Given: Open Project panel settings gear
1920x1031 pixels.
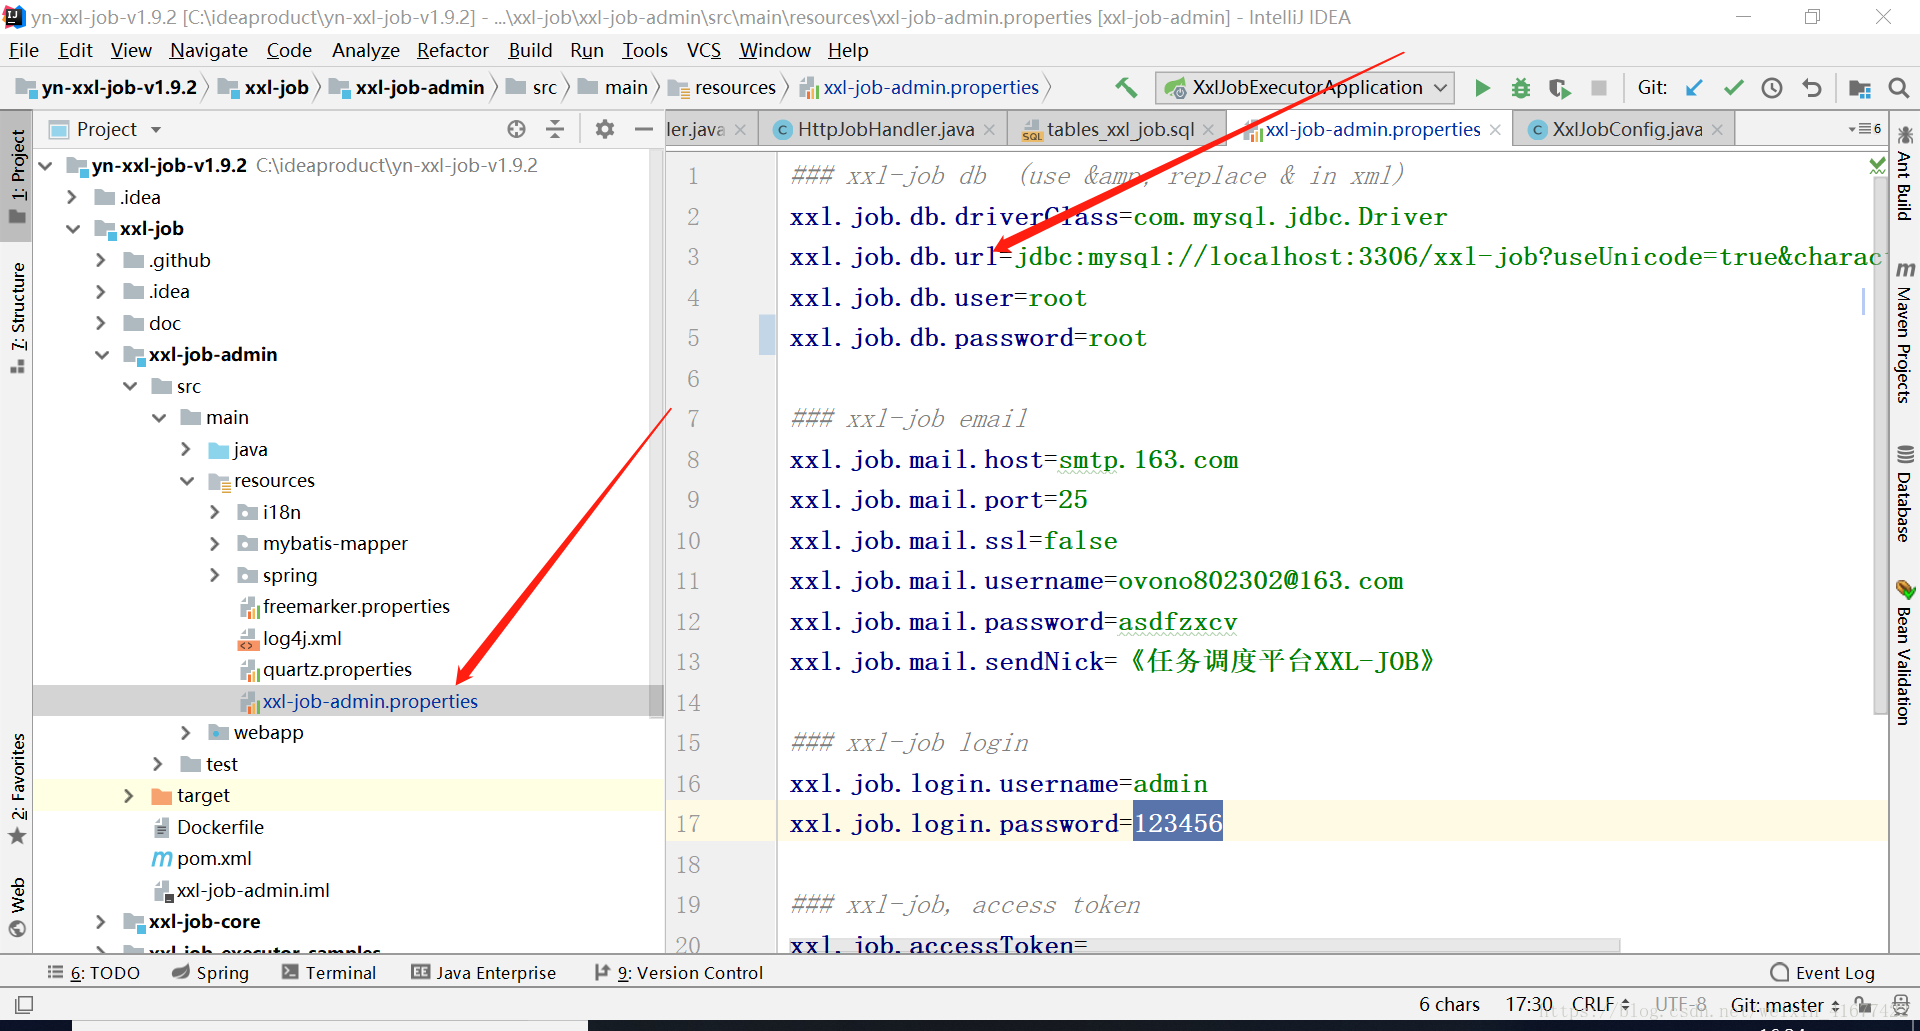Looking at the screenshot, I should coord(604,129).
